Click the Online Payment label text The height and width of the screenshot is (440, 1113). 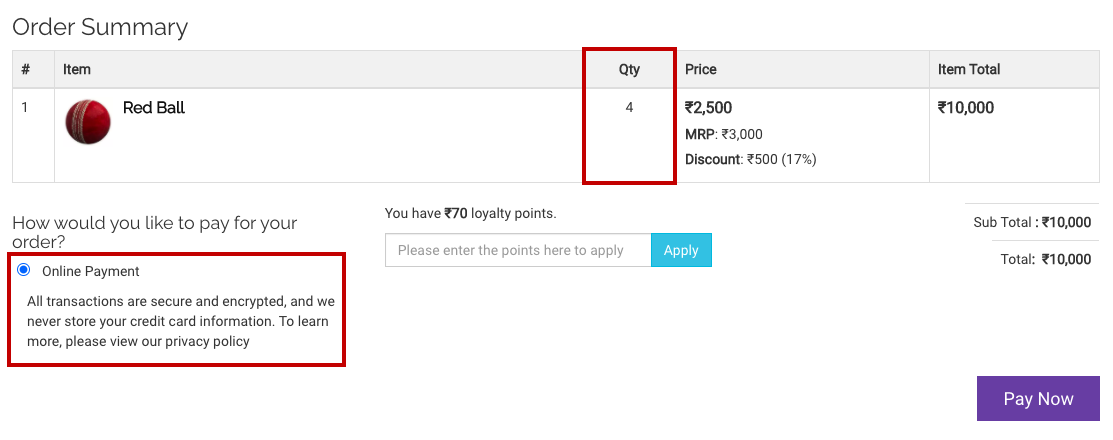[91, 271]
